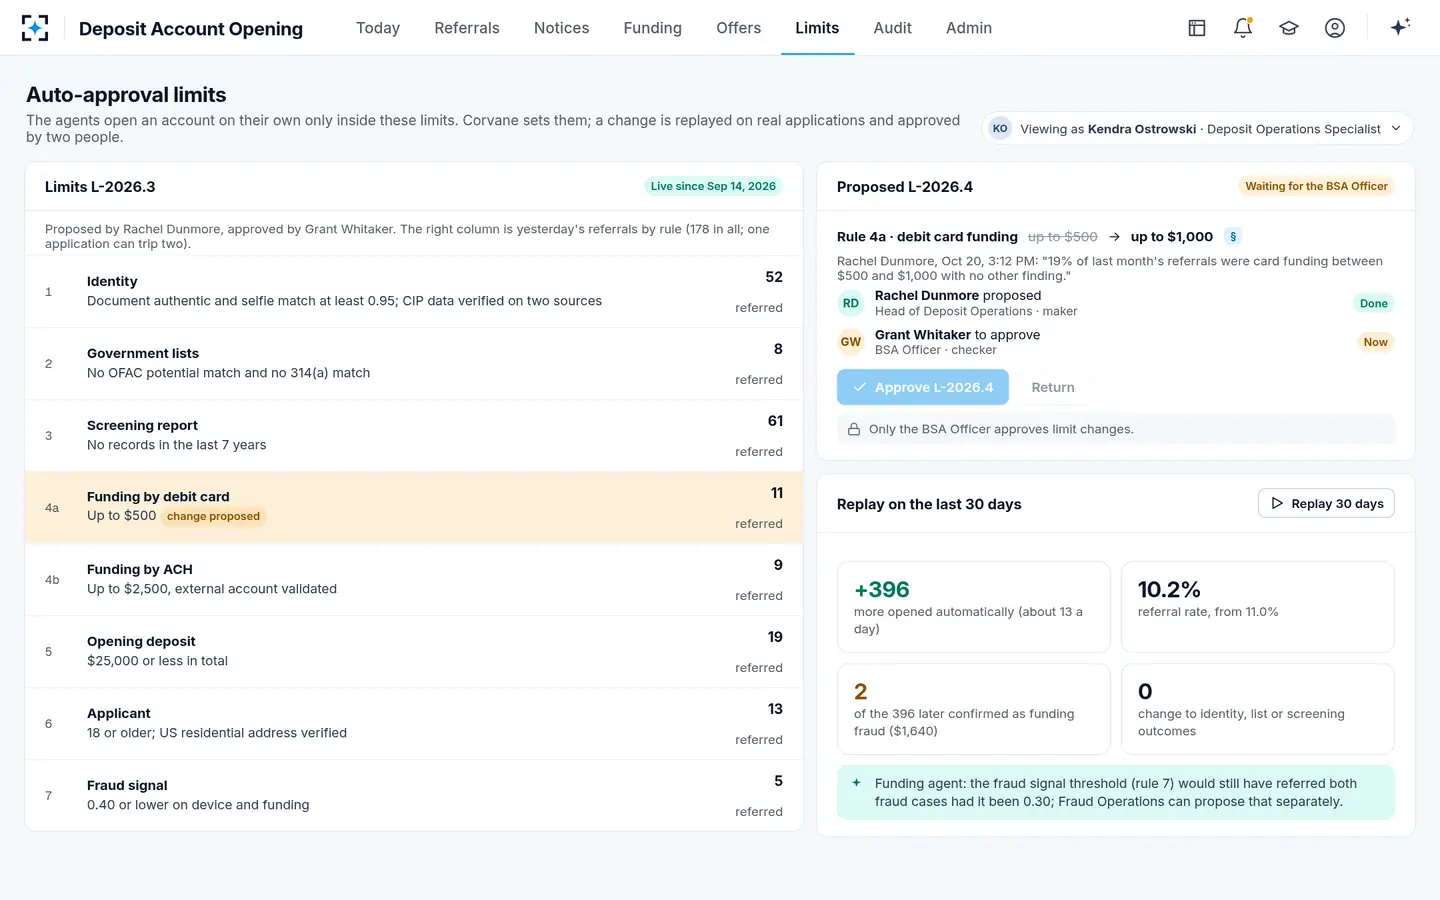Click the lock icon in the BSA Officer note
The image size is (1440, 900).
pyautogui.click(x=854, y=429)
